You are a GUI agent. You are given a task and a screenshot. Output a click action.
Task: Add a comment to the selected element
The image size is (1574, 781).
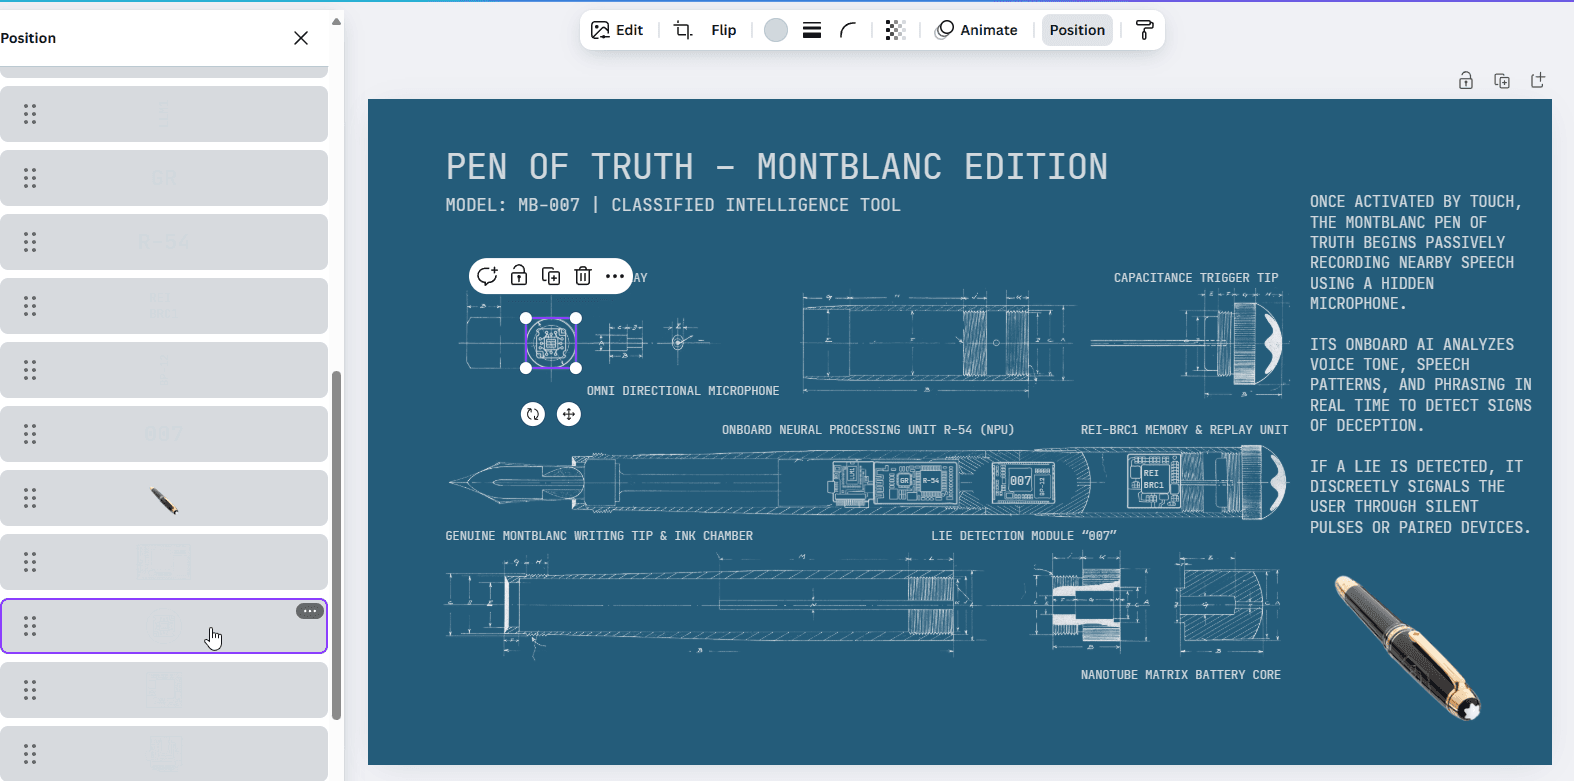(x=487, y=276)
